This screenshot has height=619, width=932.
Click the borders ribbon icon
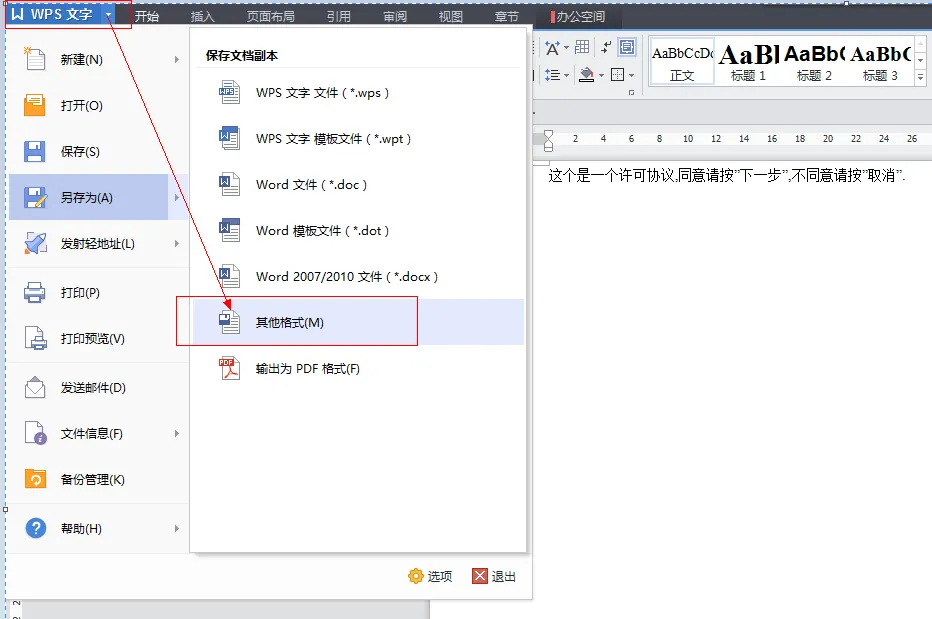click(x=618, y=75)
